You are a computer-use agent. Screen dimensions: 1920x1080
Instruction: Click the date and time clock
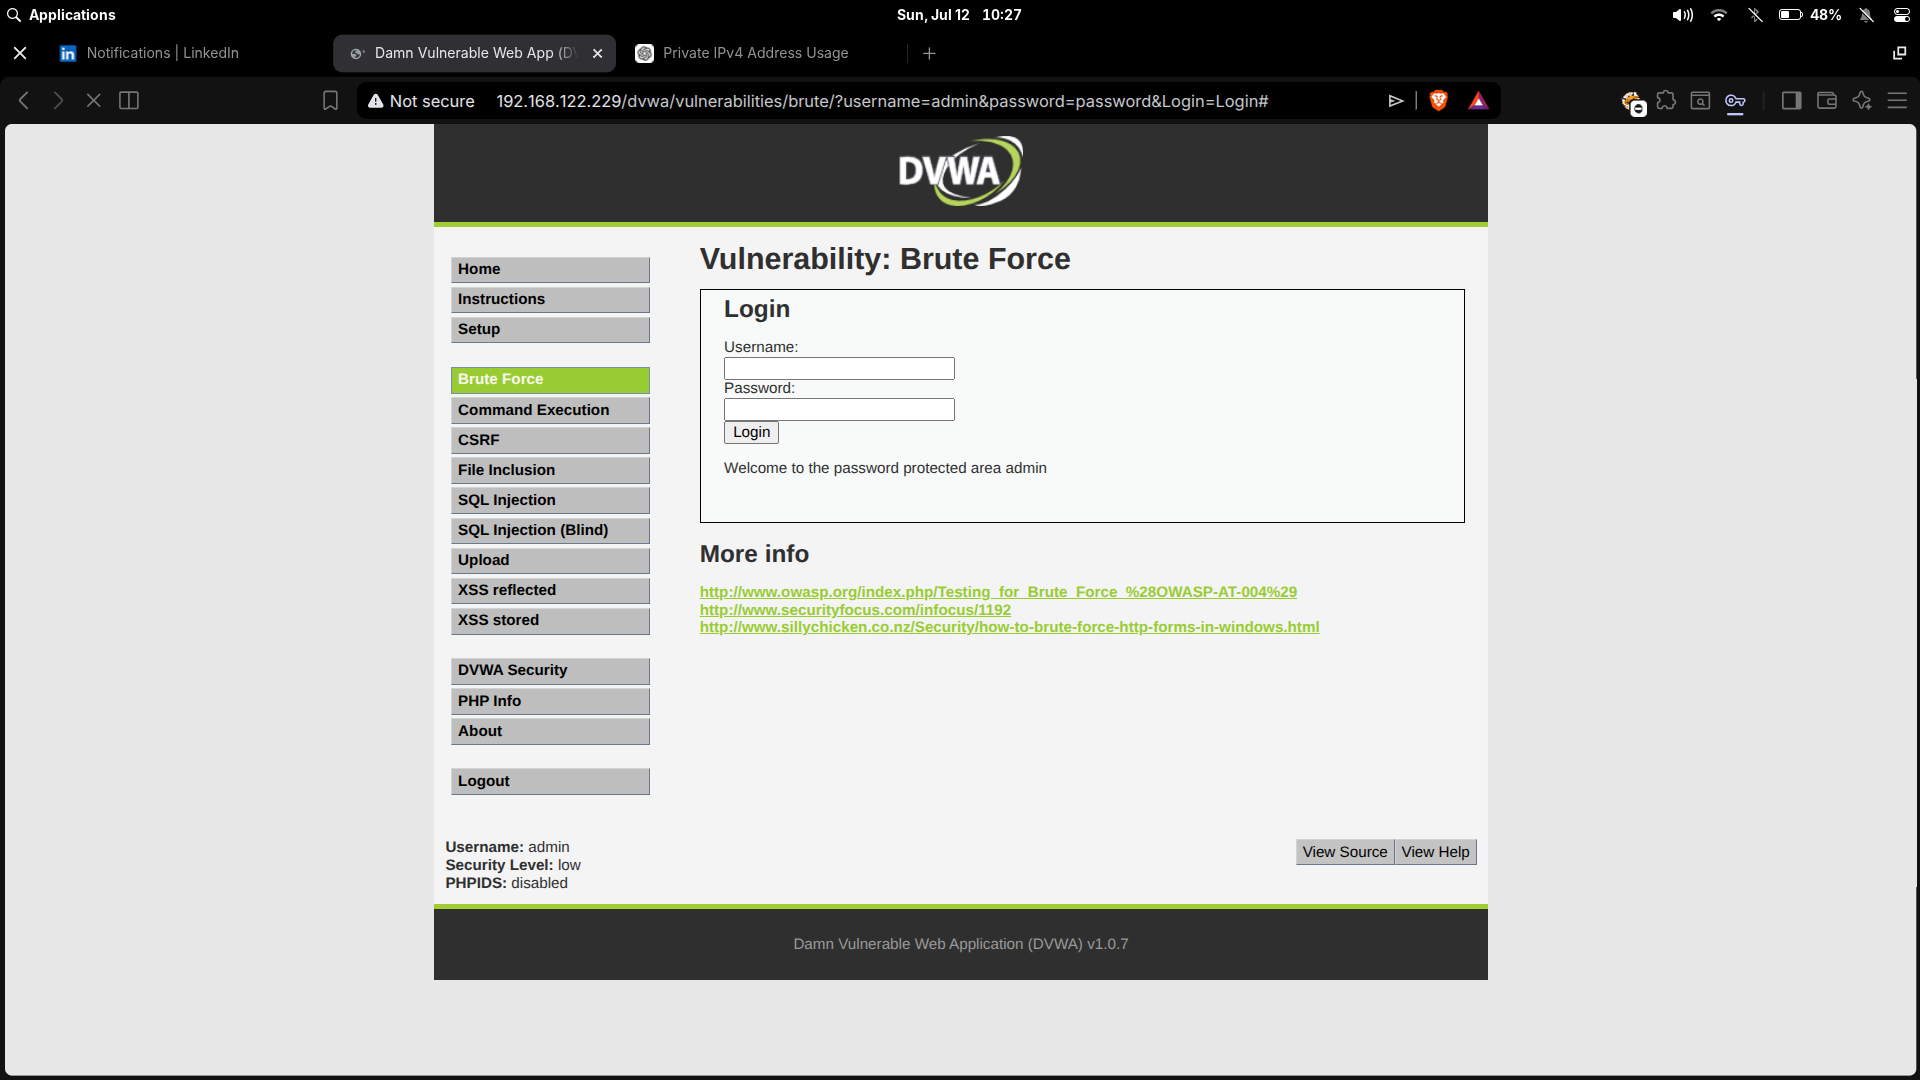pos(959,15)
